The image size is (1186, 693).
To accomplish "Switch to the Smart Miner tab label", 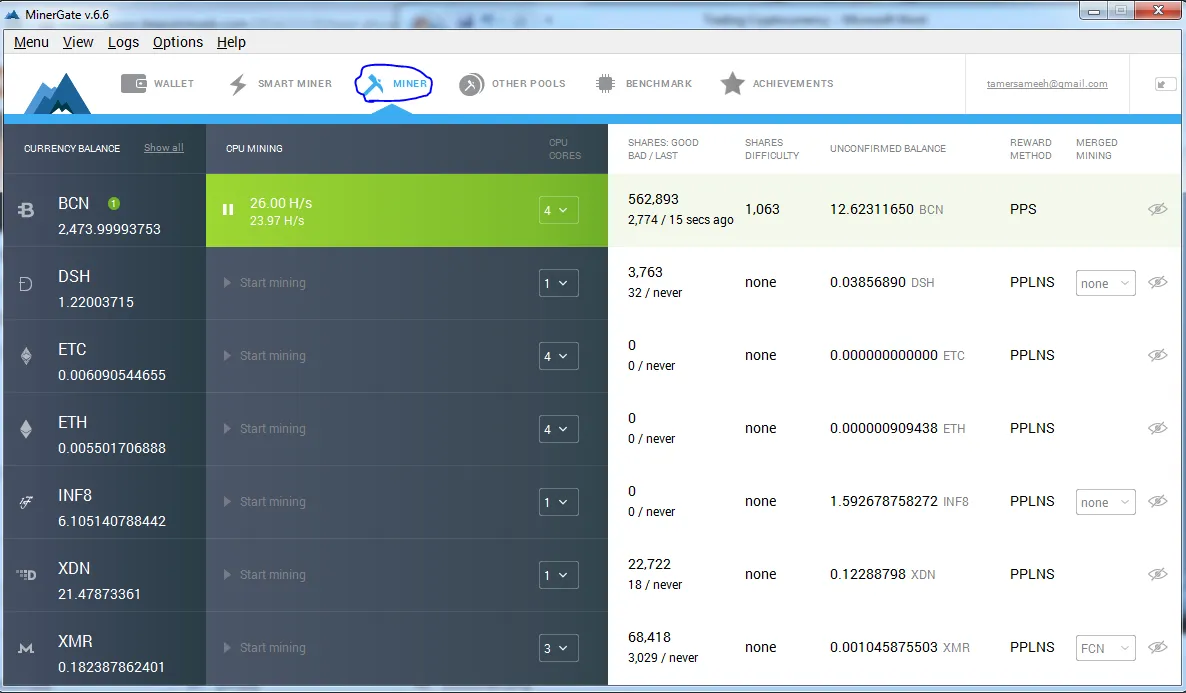I will pos(295,84).
